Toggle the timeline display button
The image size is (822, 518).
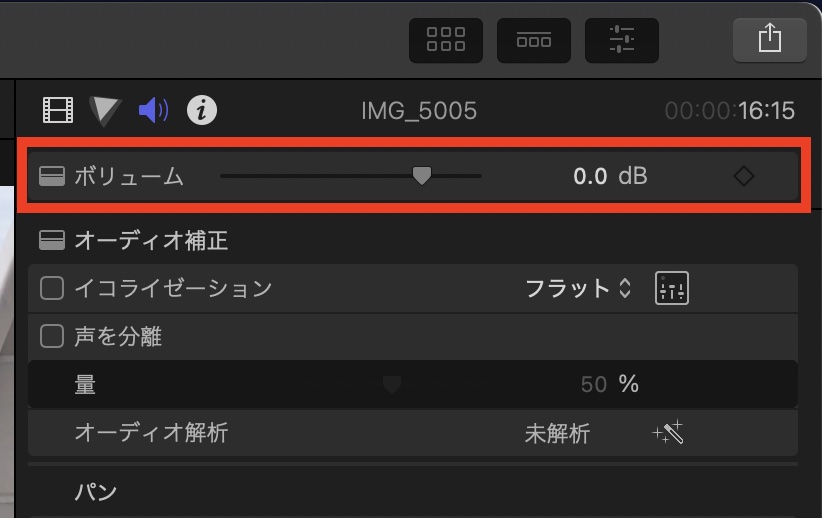[534, 39]
